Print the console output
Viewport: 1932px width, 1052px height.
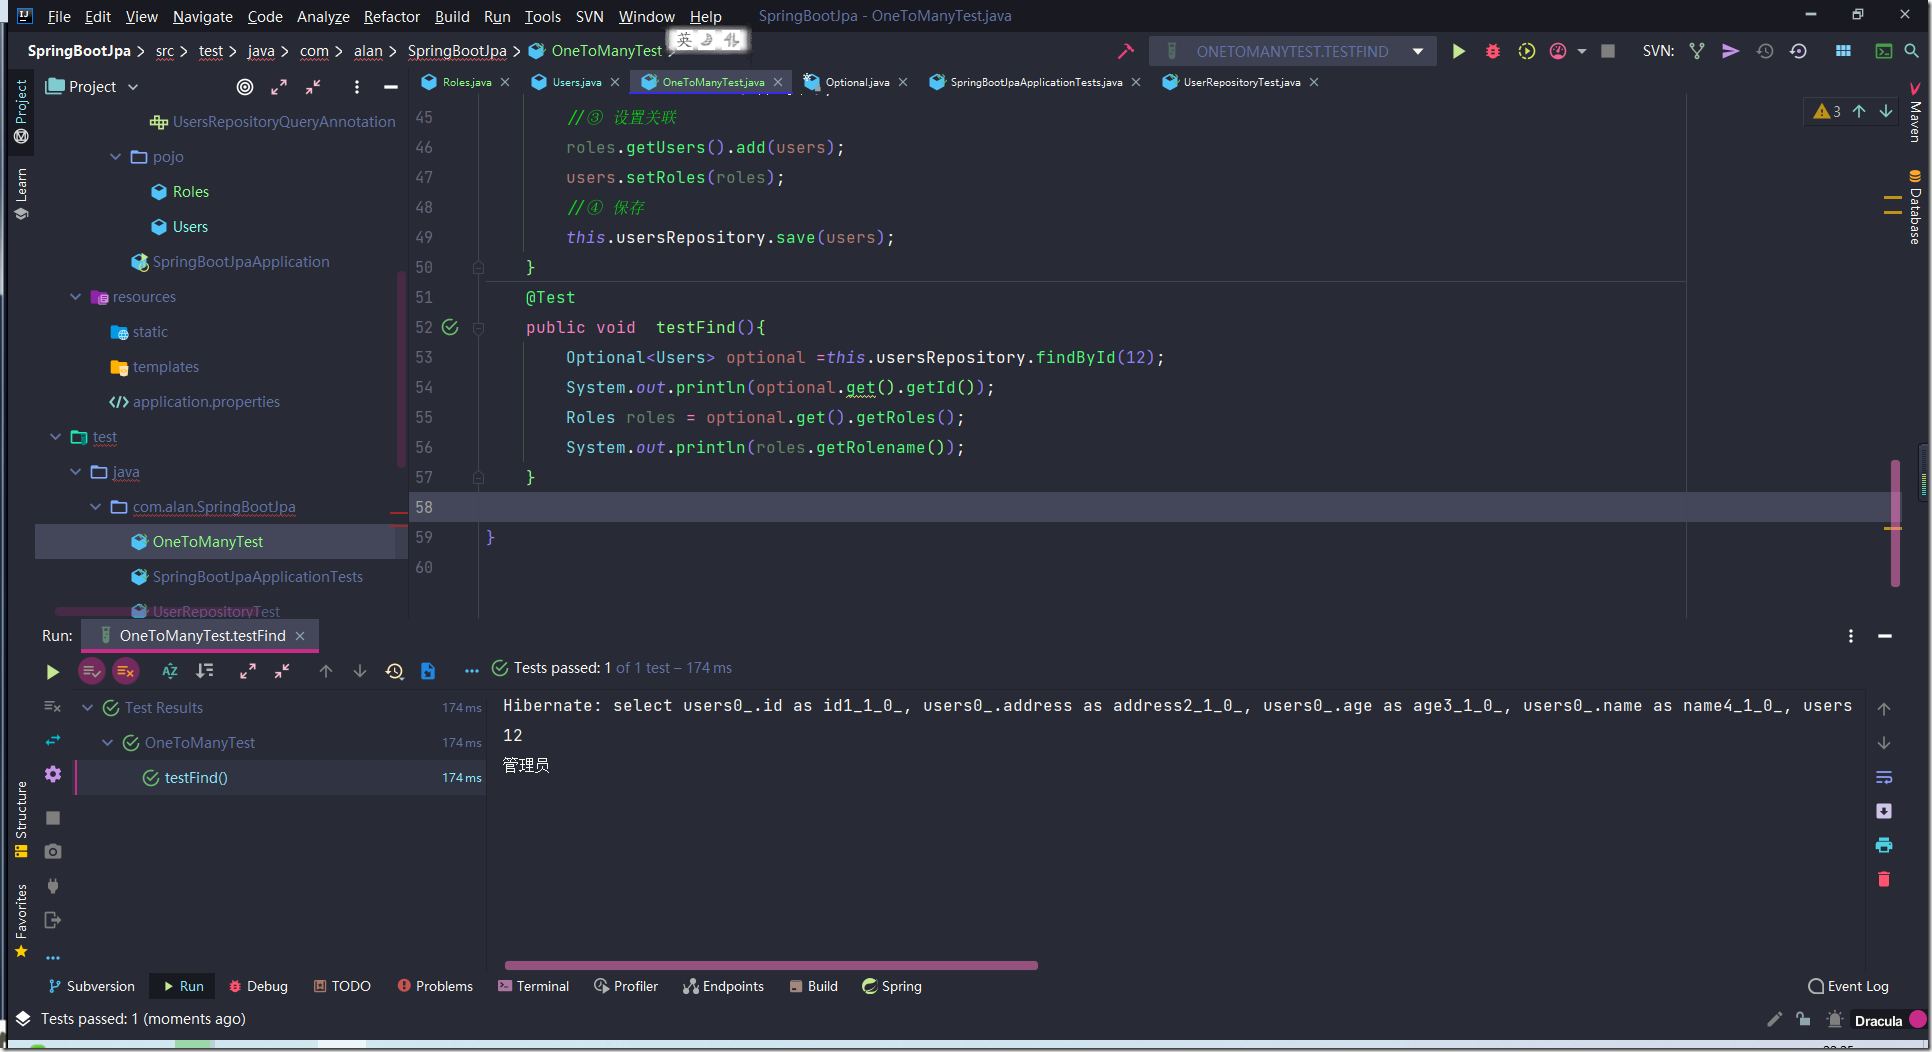[x=1884, y=845]
